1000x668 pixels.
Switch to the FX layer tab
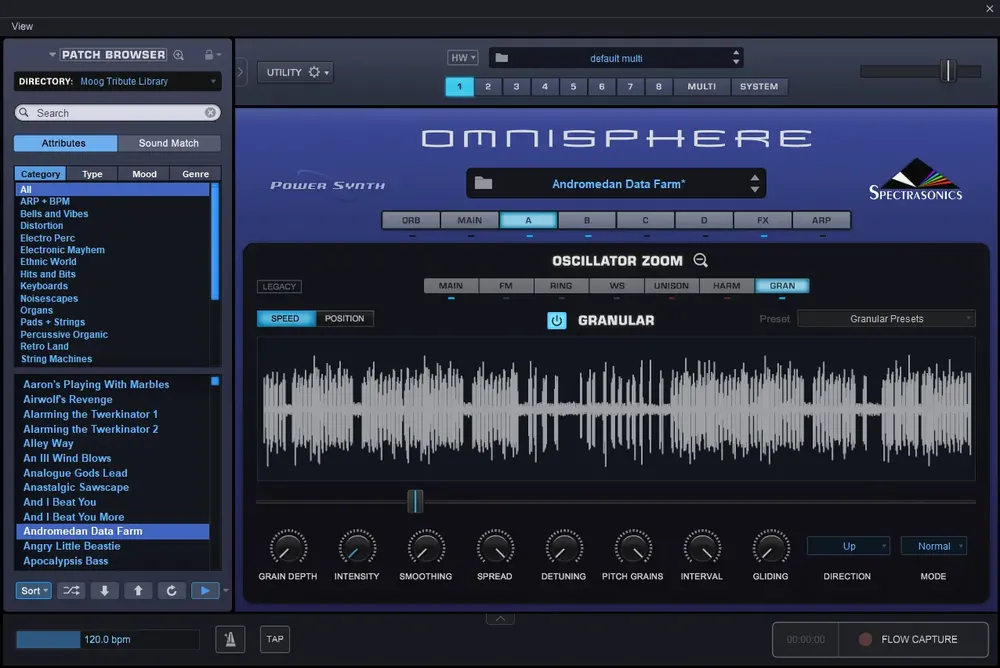pos(763,220)
